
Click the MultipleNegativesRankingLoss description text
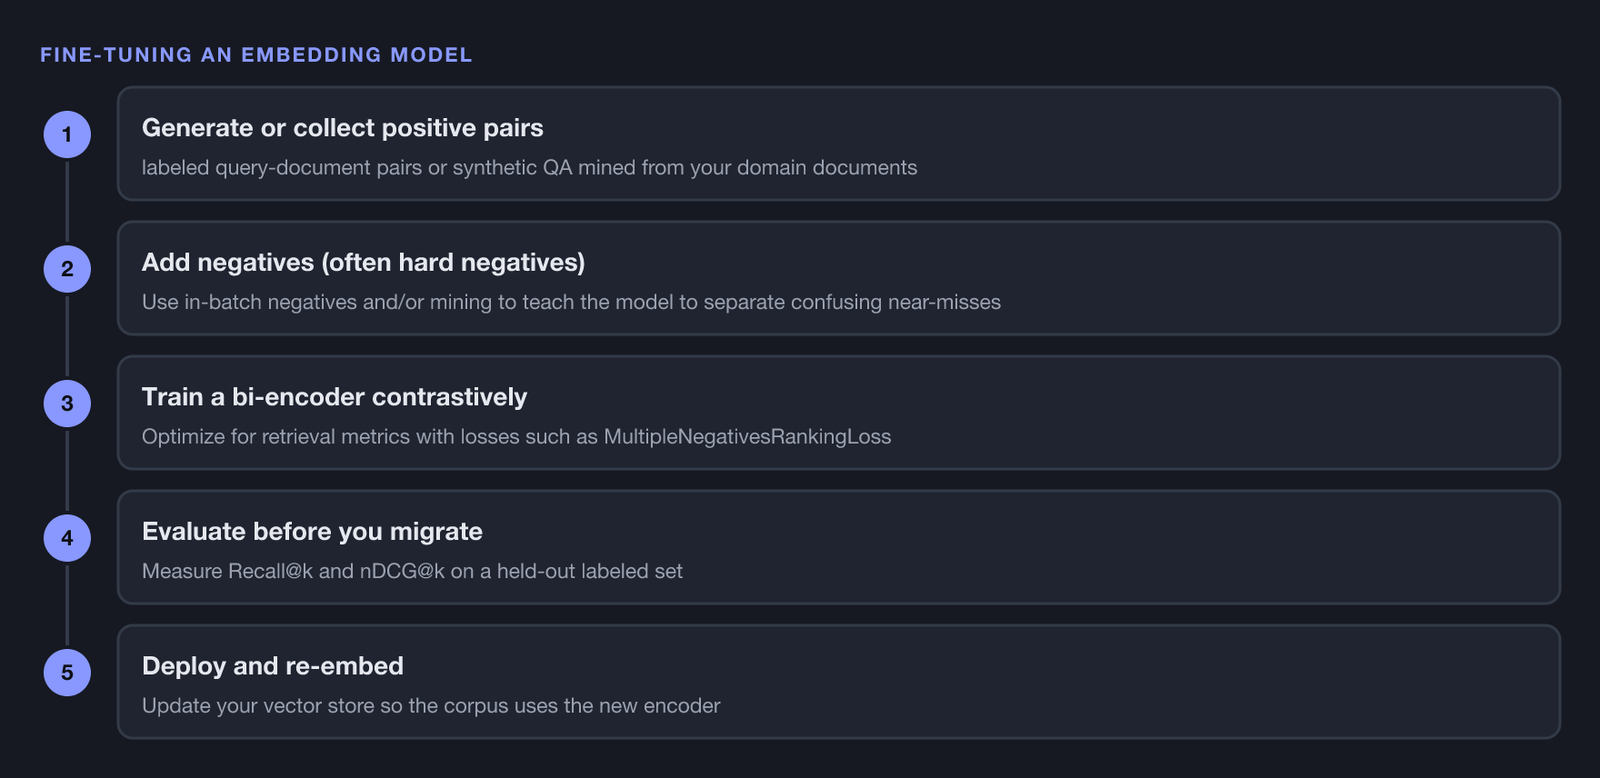516,436
